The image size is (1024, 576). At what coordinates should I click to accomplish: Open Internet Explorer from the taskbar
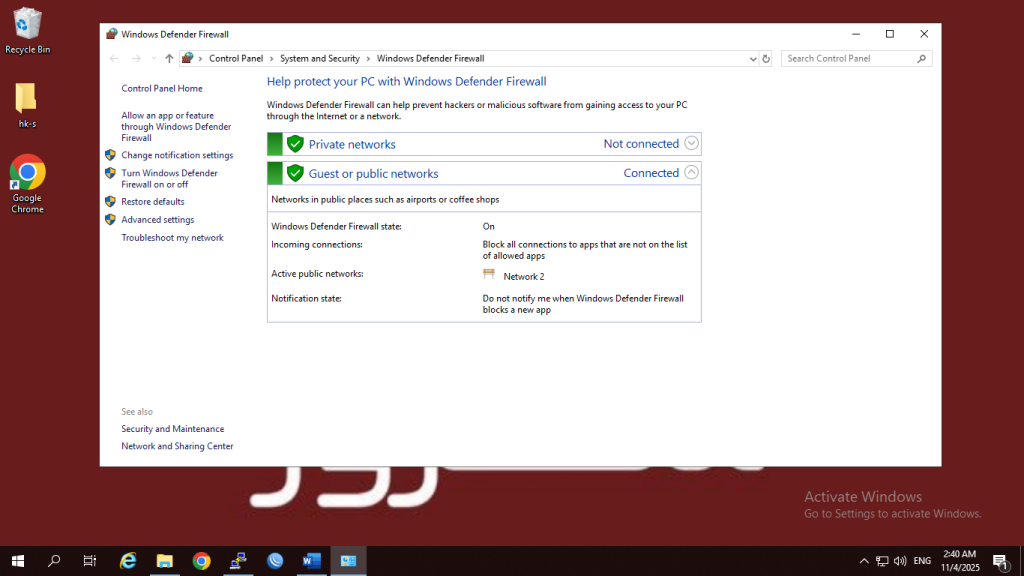128,561
